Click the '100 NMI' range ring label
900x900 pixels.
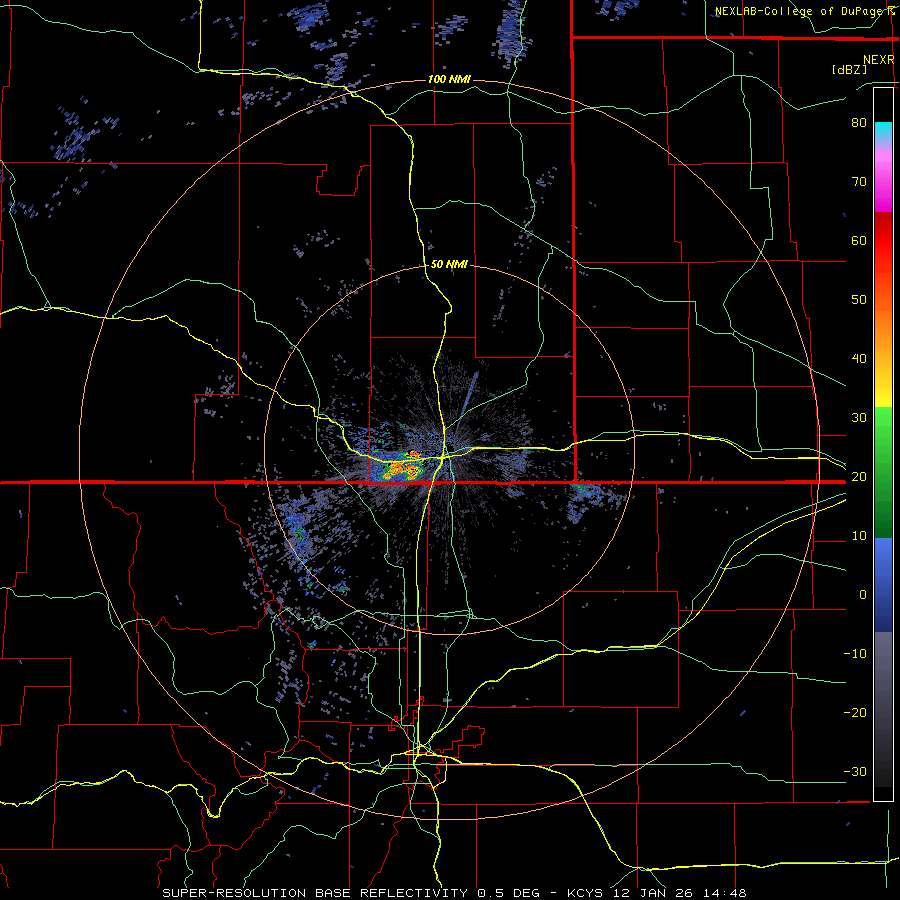point(449,79)
